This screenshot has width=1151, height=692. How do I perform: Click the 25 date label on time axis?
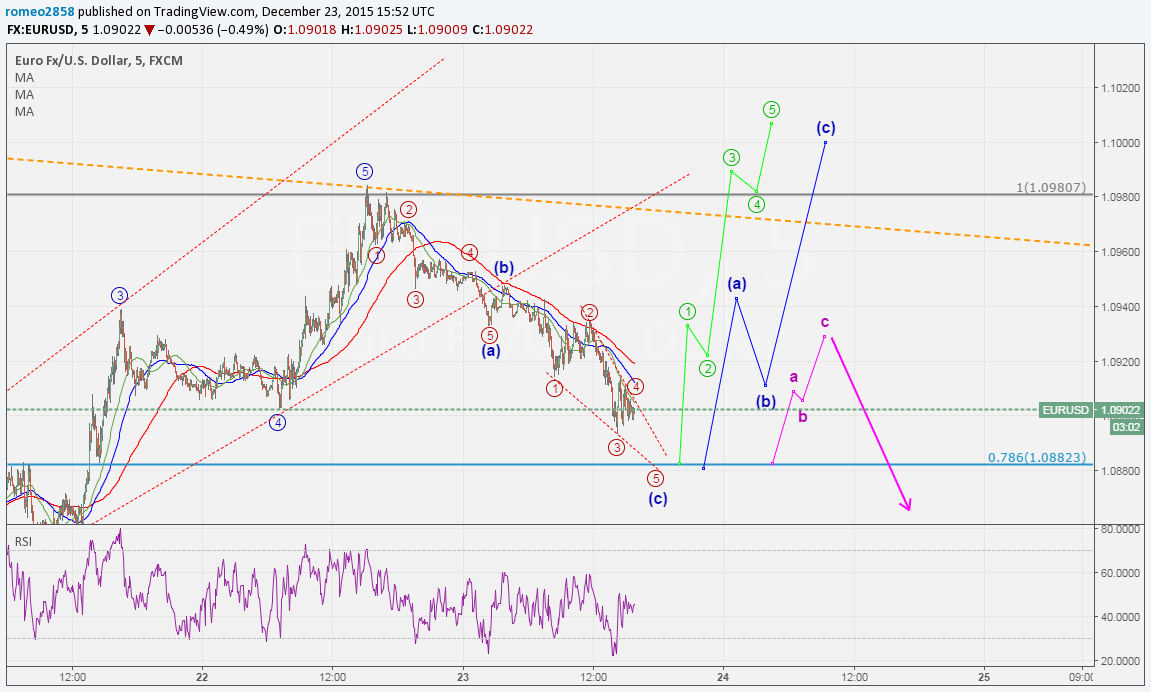click(984, 677)
